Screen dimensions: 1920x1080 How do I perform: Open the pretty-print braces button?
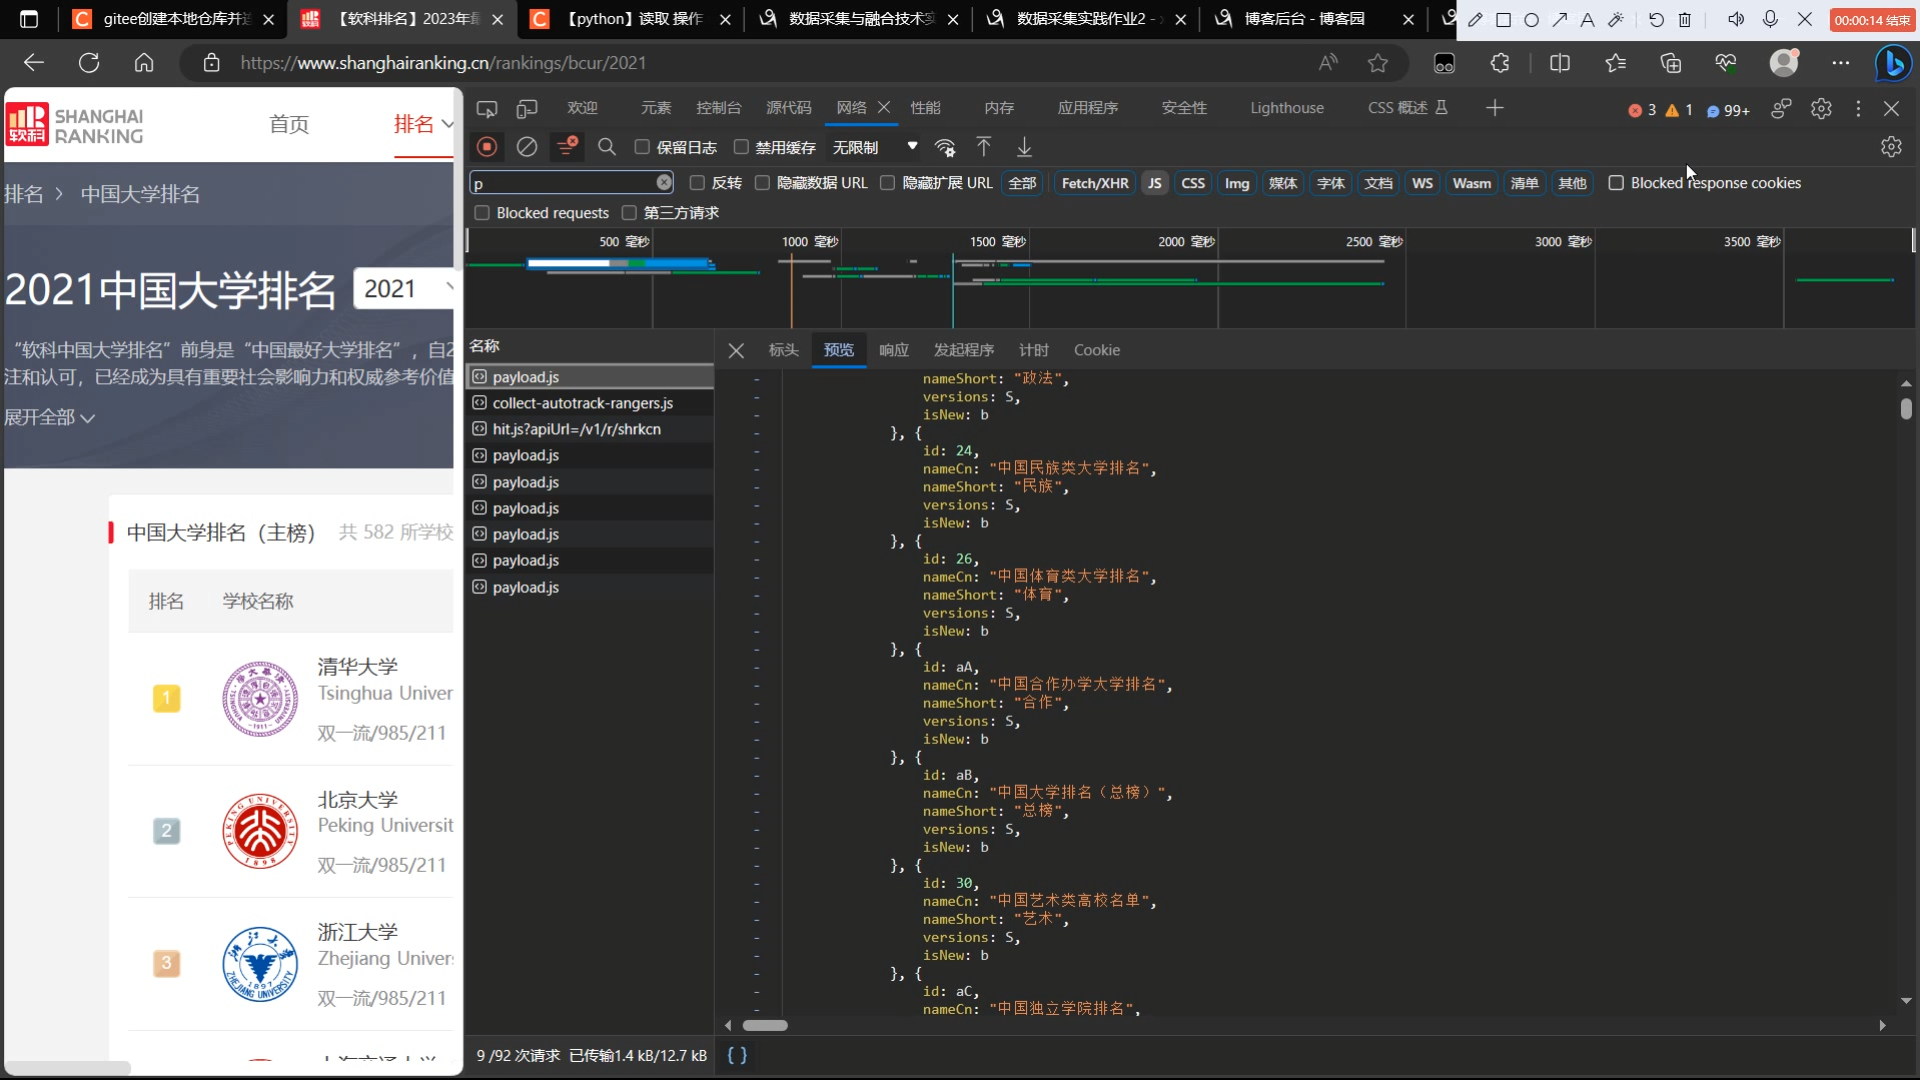point(737,1055)
